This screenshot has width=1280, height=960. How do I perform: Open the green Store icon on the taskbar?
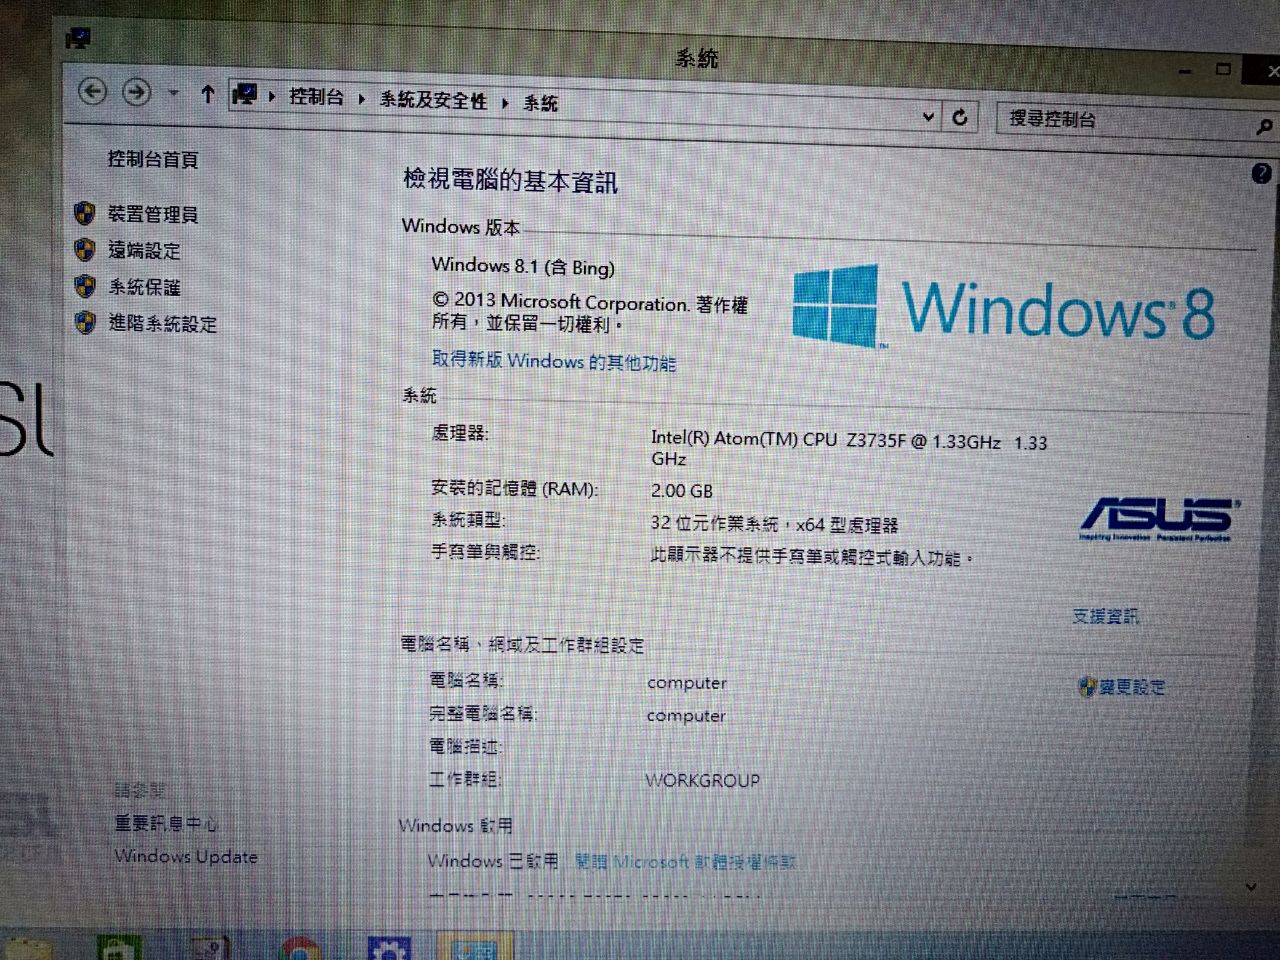pos(118,947)
